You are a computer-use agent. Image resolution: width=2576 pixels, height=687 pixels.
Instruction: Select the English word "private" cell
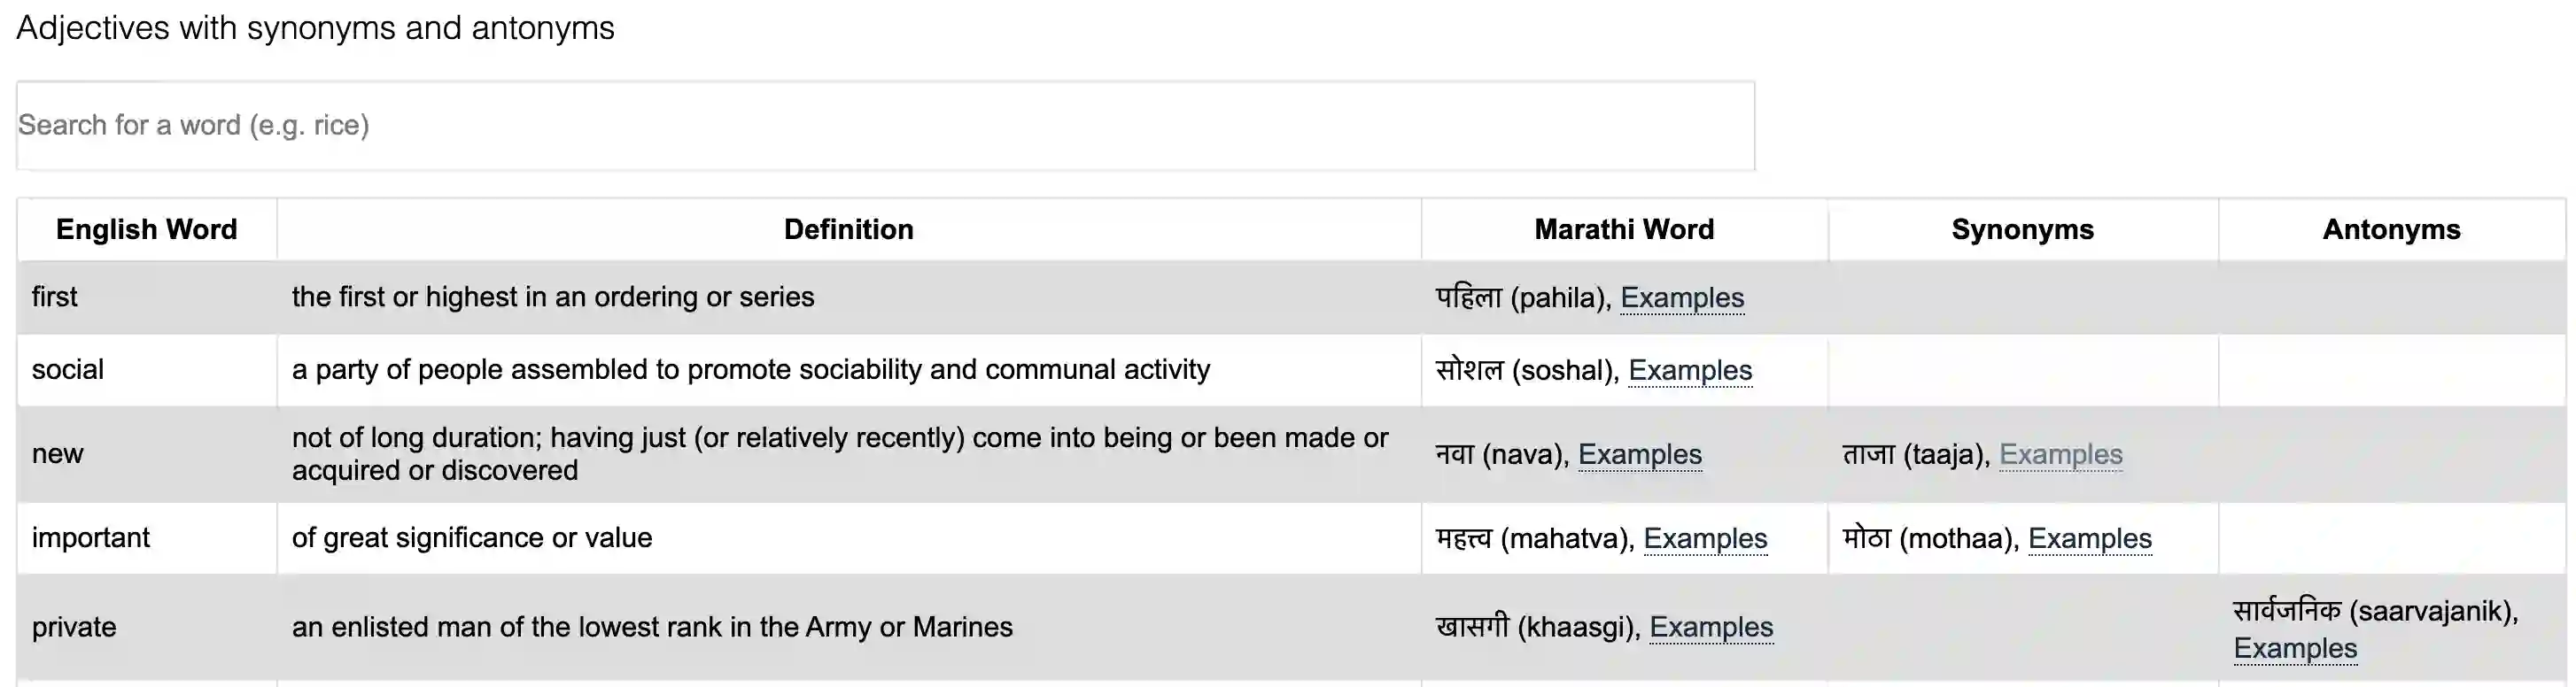74,627
